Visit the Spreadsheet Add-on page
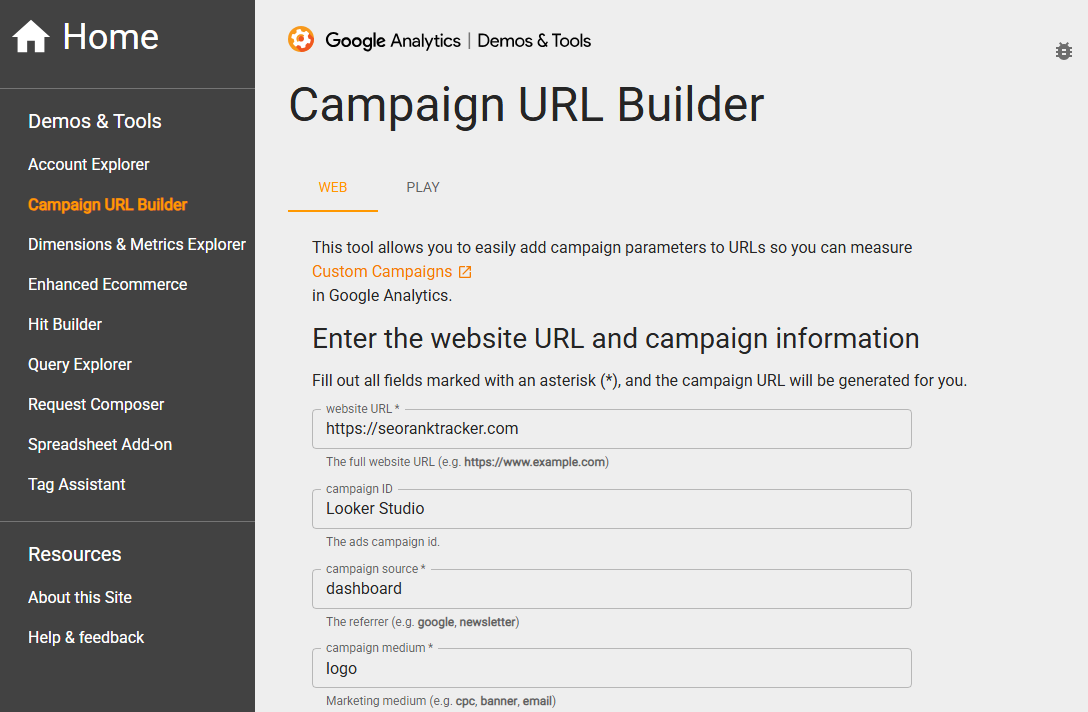Image resolution: width=1088 pixels, height=712 pixels. pos(100,444)
